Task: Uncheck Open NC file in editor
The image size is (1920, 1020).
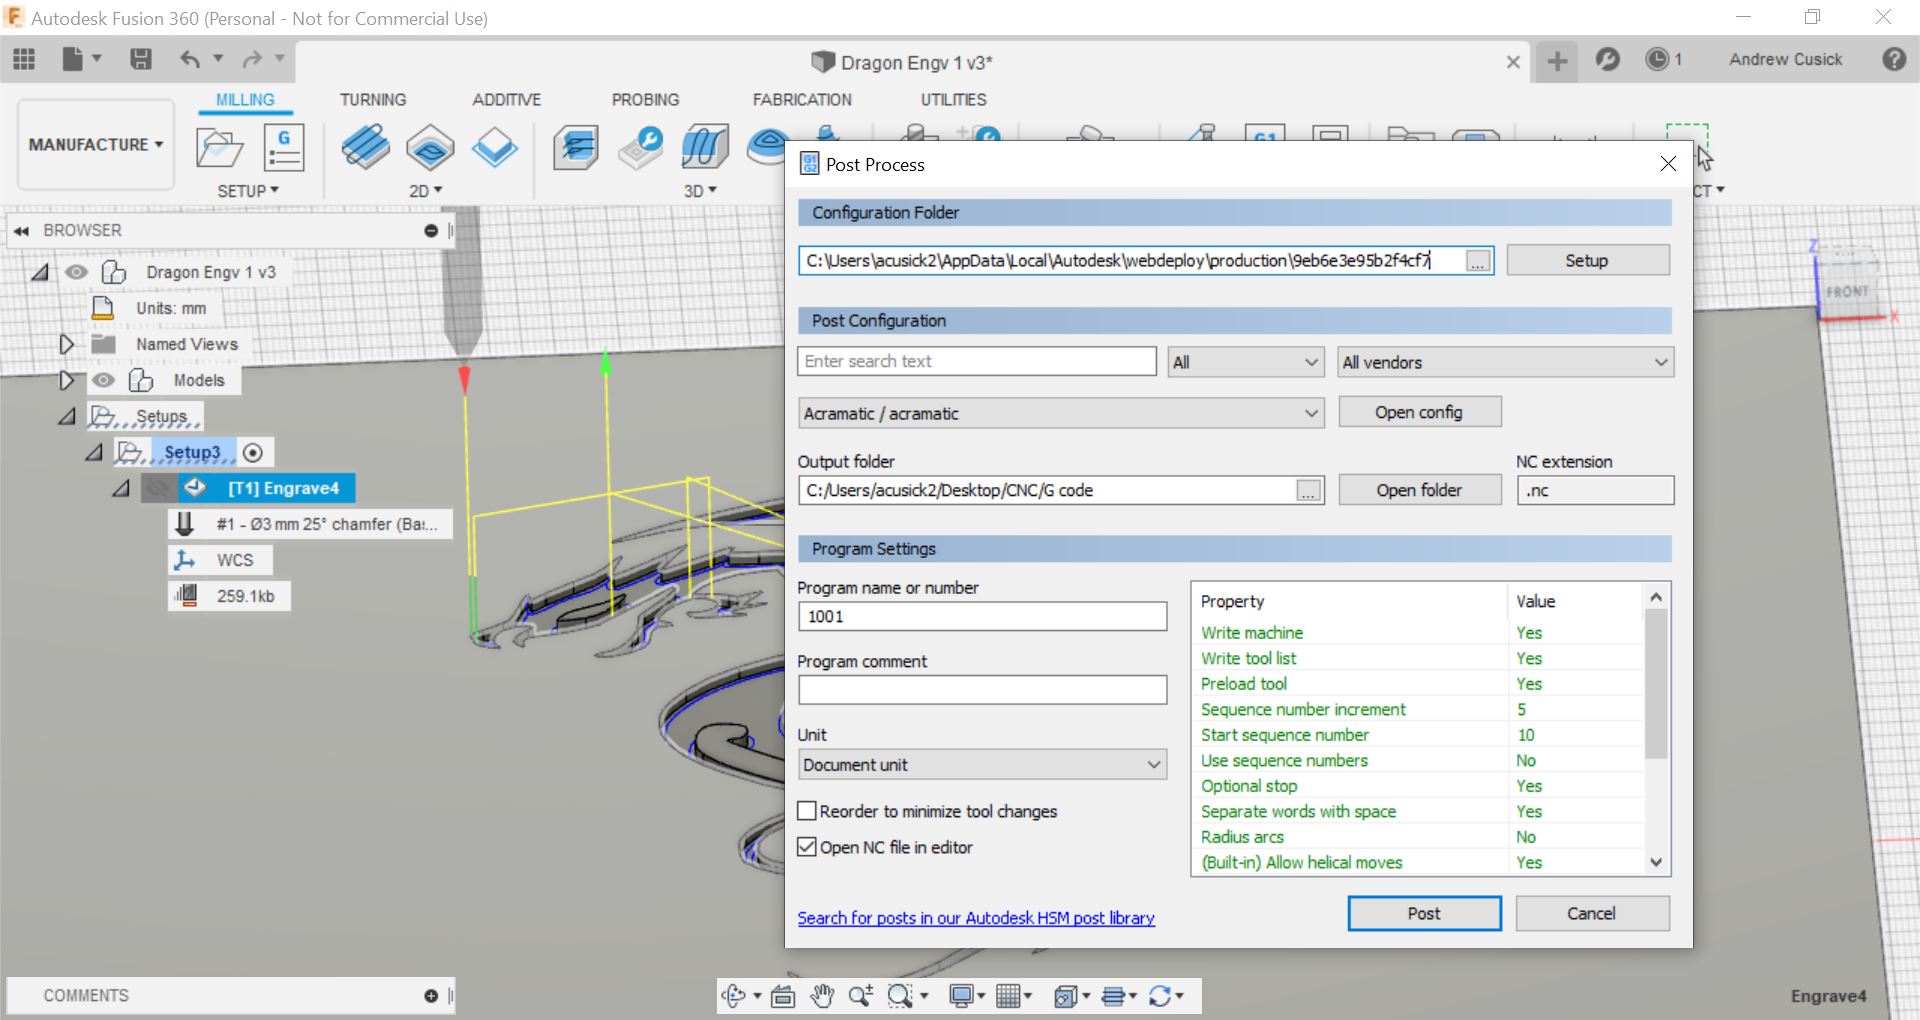Action: click(x=807, y=847)
